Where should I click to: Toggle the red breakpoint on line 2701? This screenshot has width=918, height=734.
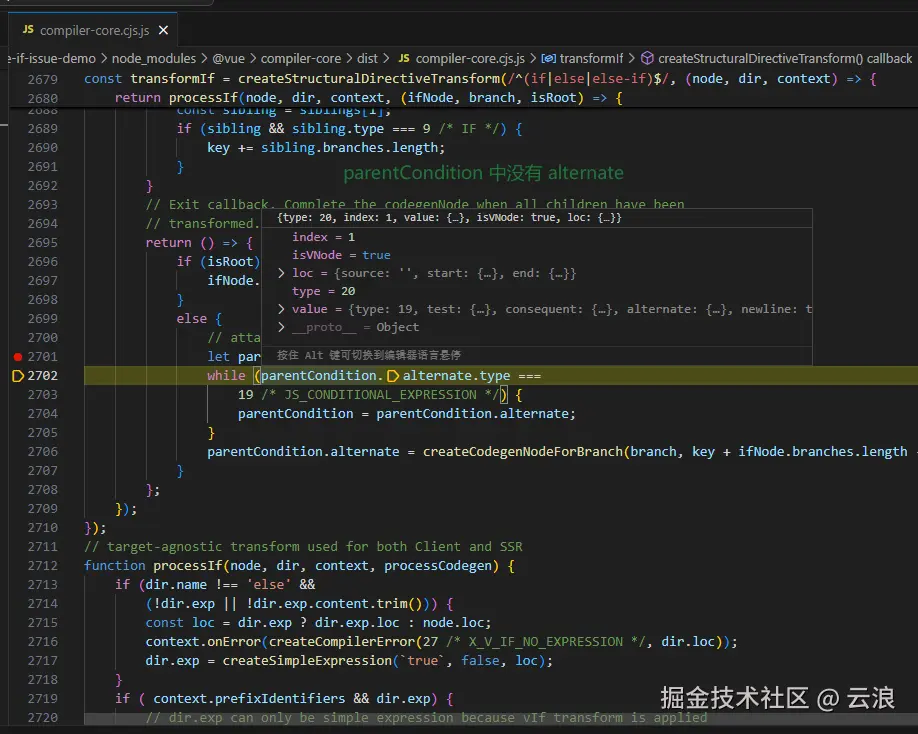coord(18,356)
